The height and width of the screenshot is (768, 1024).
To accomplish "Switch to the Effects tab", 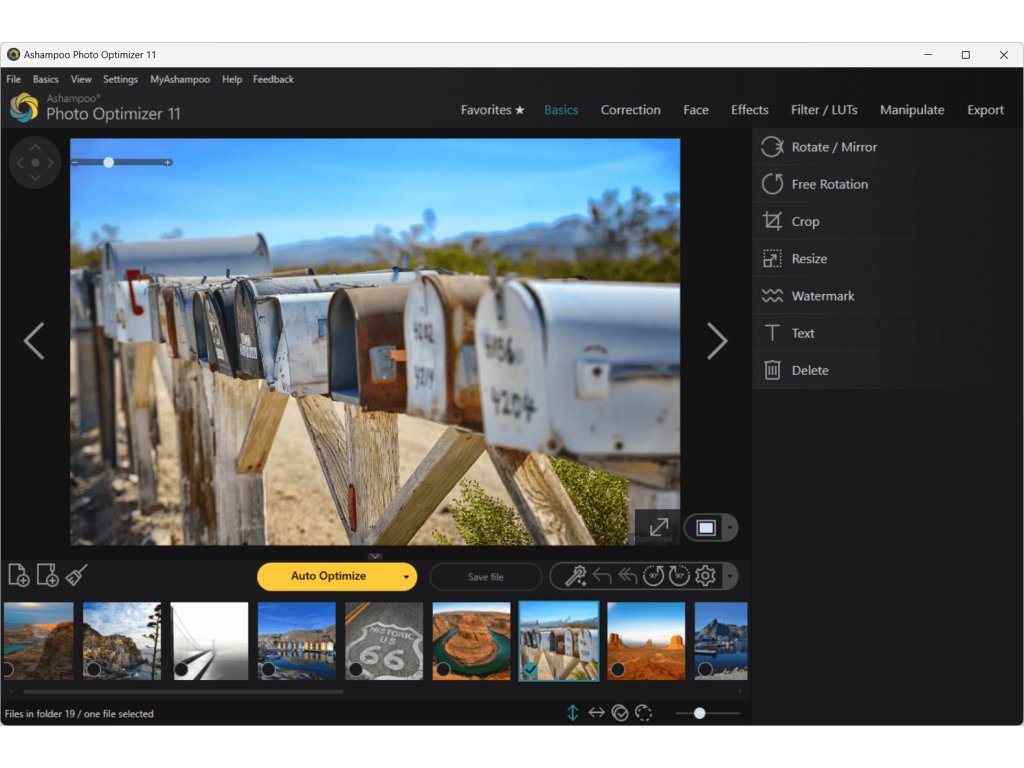I will pos(749,110).
